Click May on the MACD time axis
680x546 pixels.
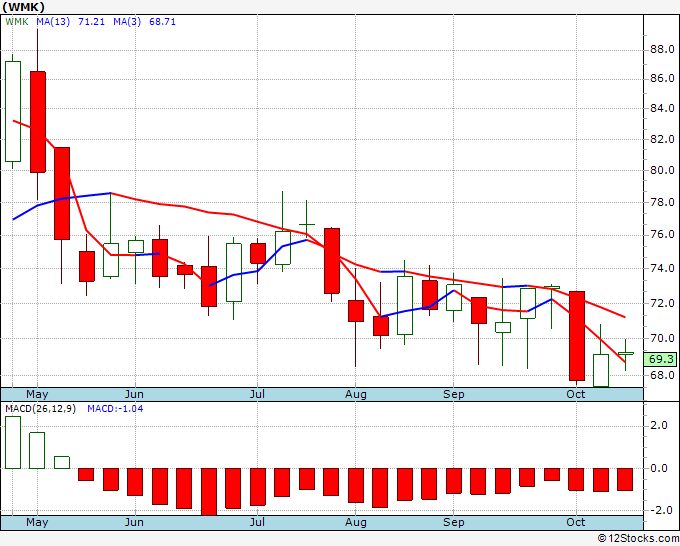coord(37,522)
